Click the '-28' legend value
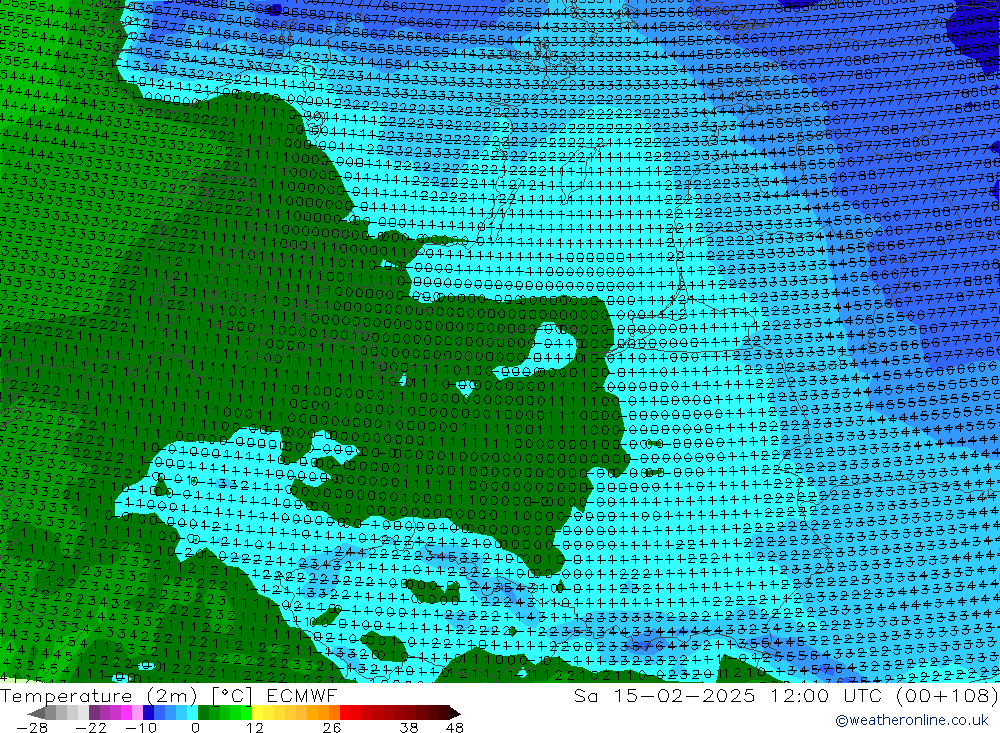The image size is (1000, 733). (32, 728)
